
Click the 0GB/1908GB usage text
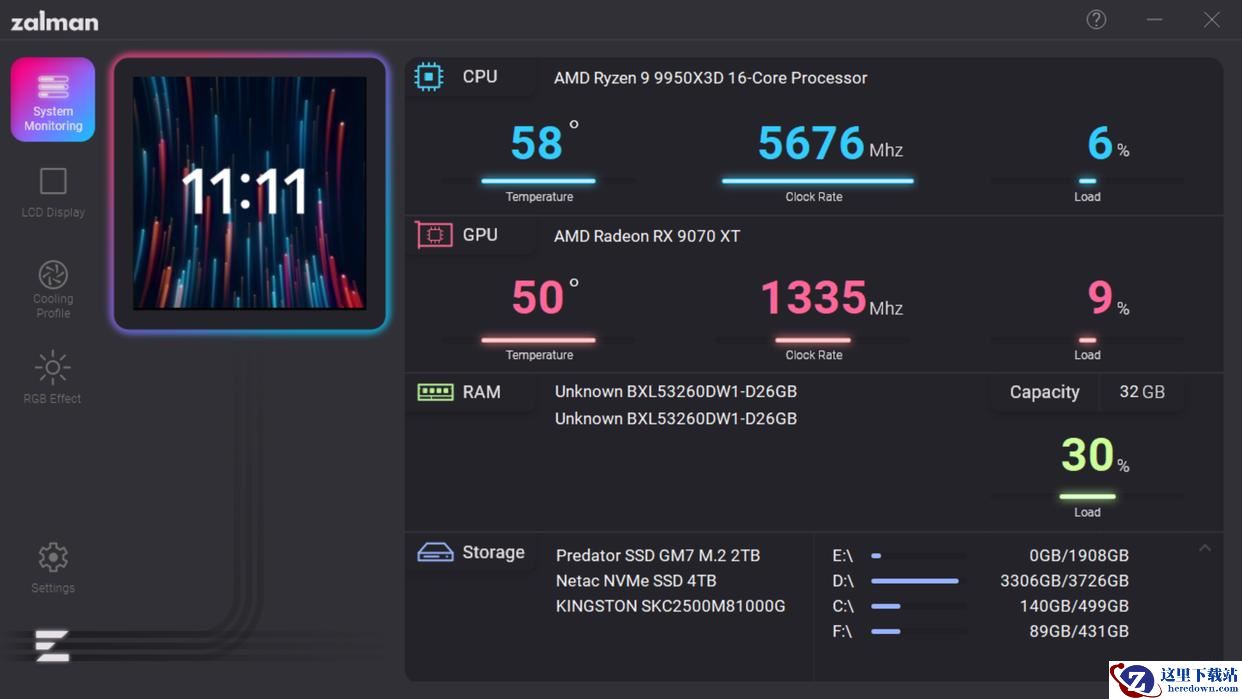(x=1079, y=555)
